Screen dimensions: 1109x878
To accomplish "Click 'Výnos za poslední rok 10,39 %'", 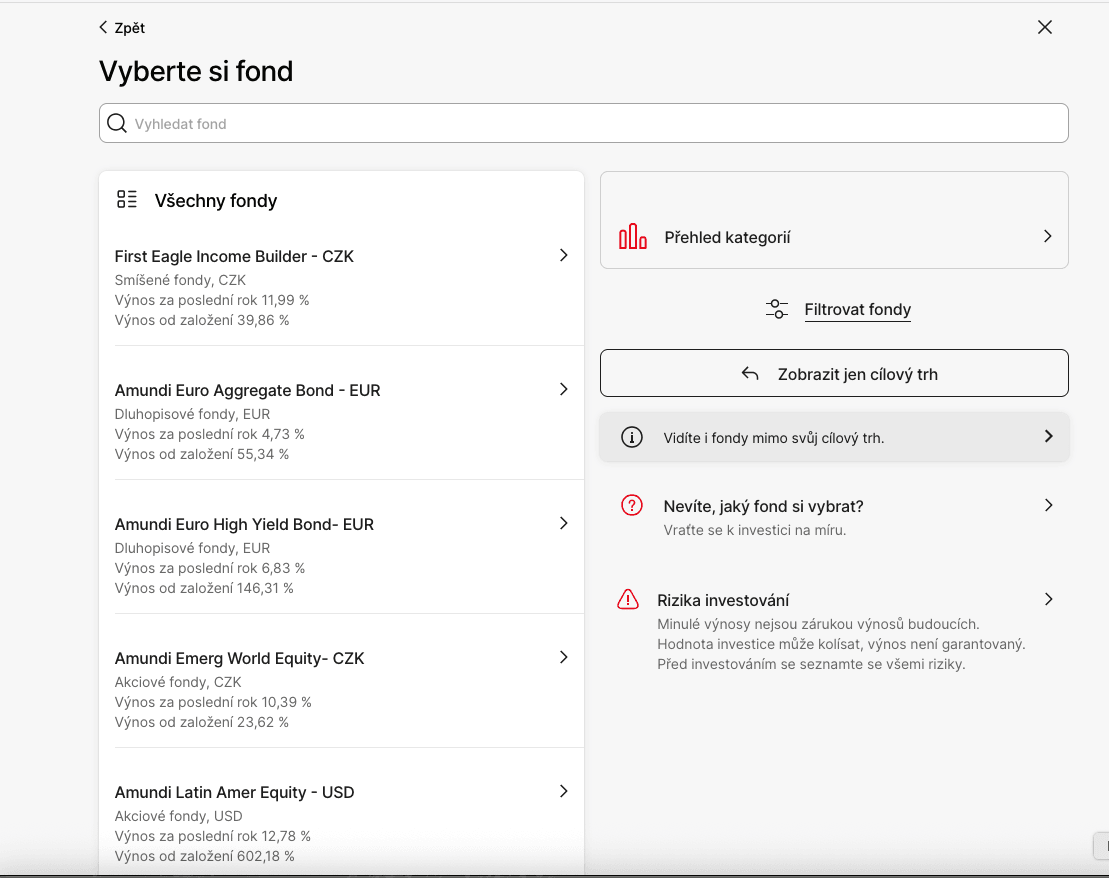I will pyautogui.click(x=213, y=702).
